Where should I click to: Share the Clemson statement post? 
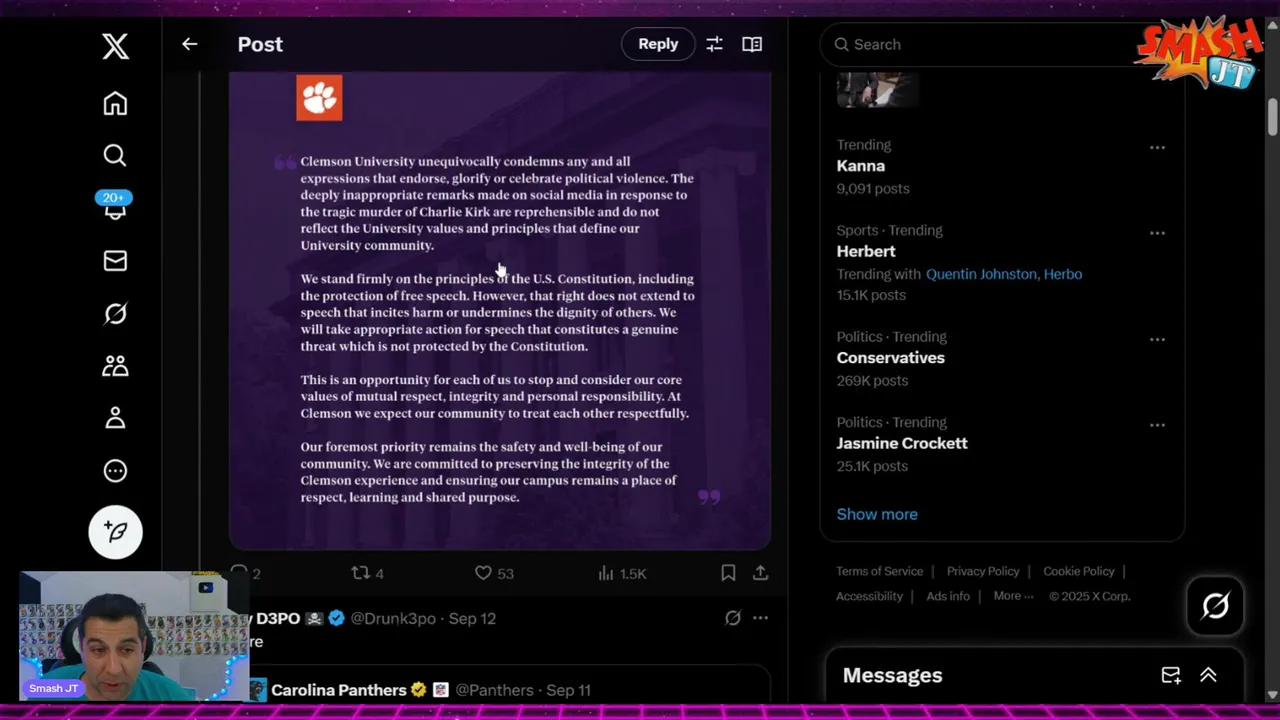click(761, 573)
